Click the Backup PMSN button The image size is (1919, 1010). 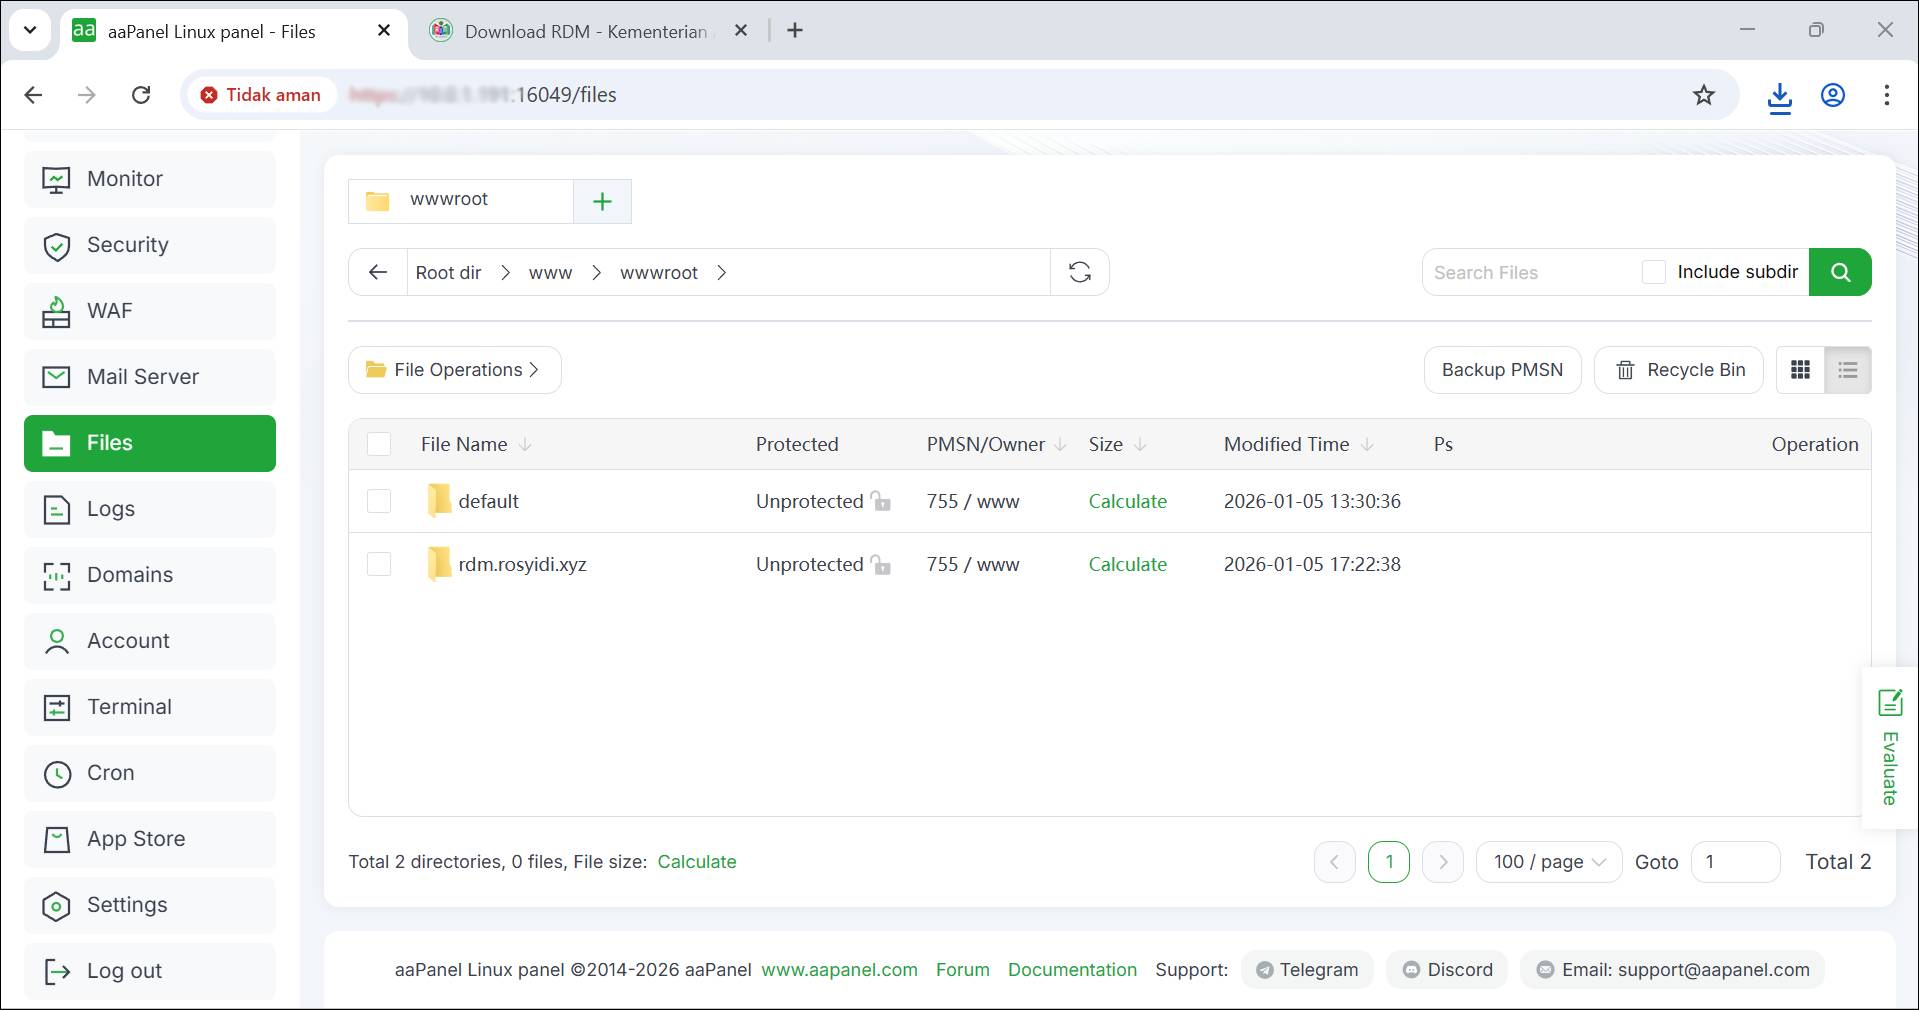tap(1502, 370)
